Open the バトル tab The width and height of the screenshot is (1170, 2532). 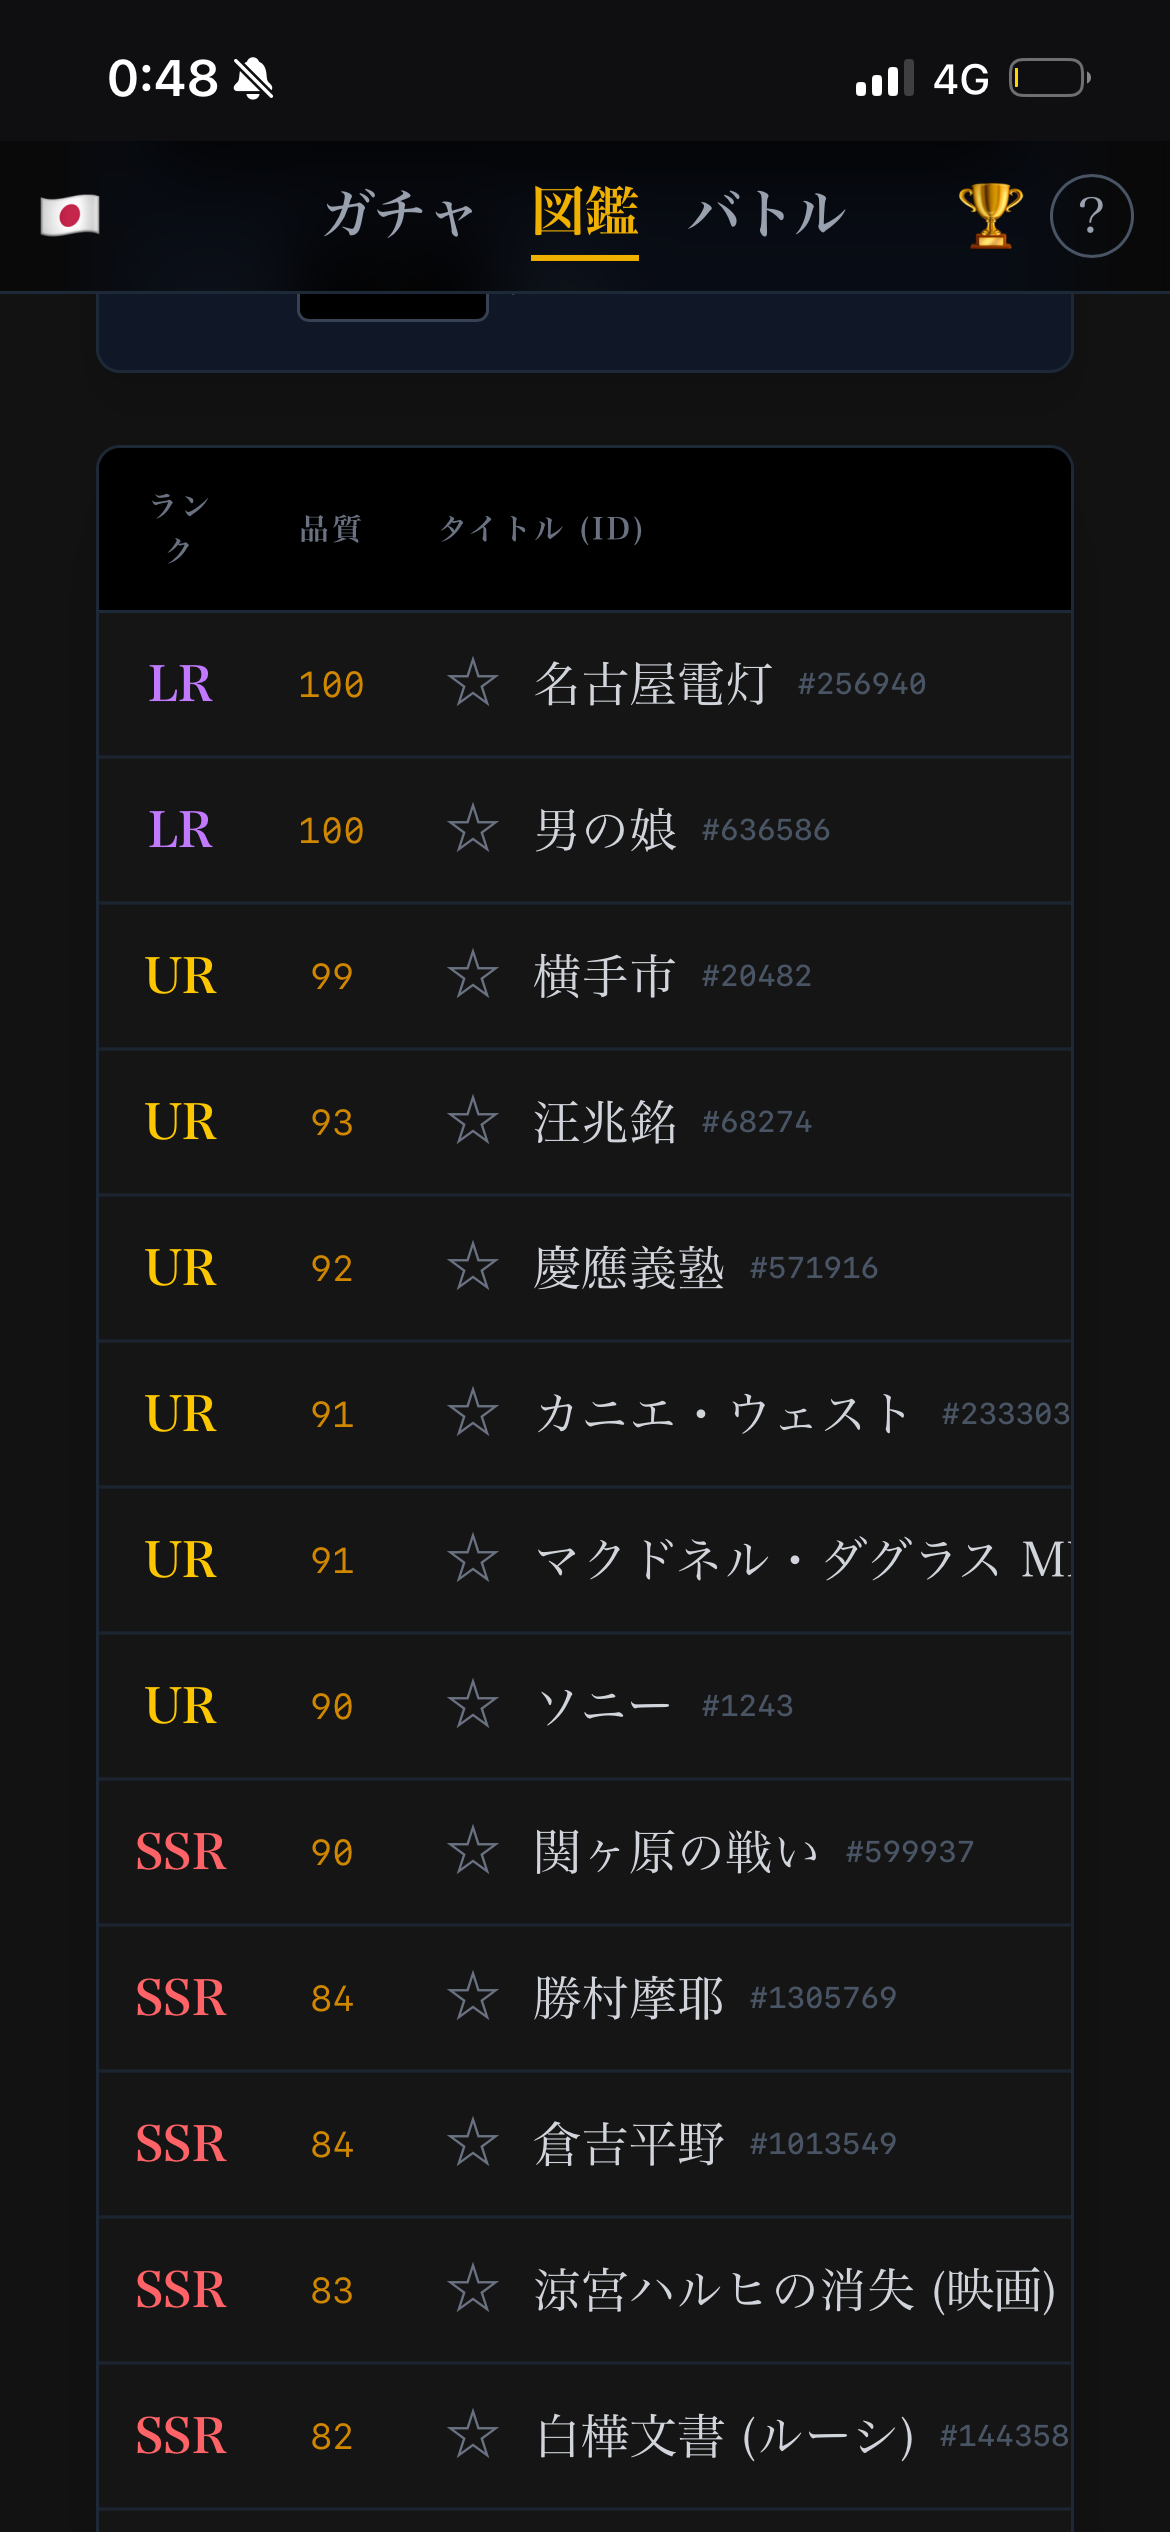pos(767,214)
